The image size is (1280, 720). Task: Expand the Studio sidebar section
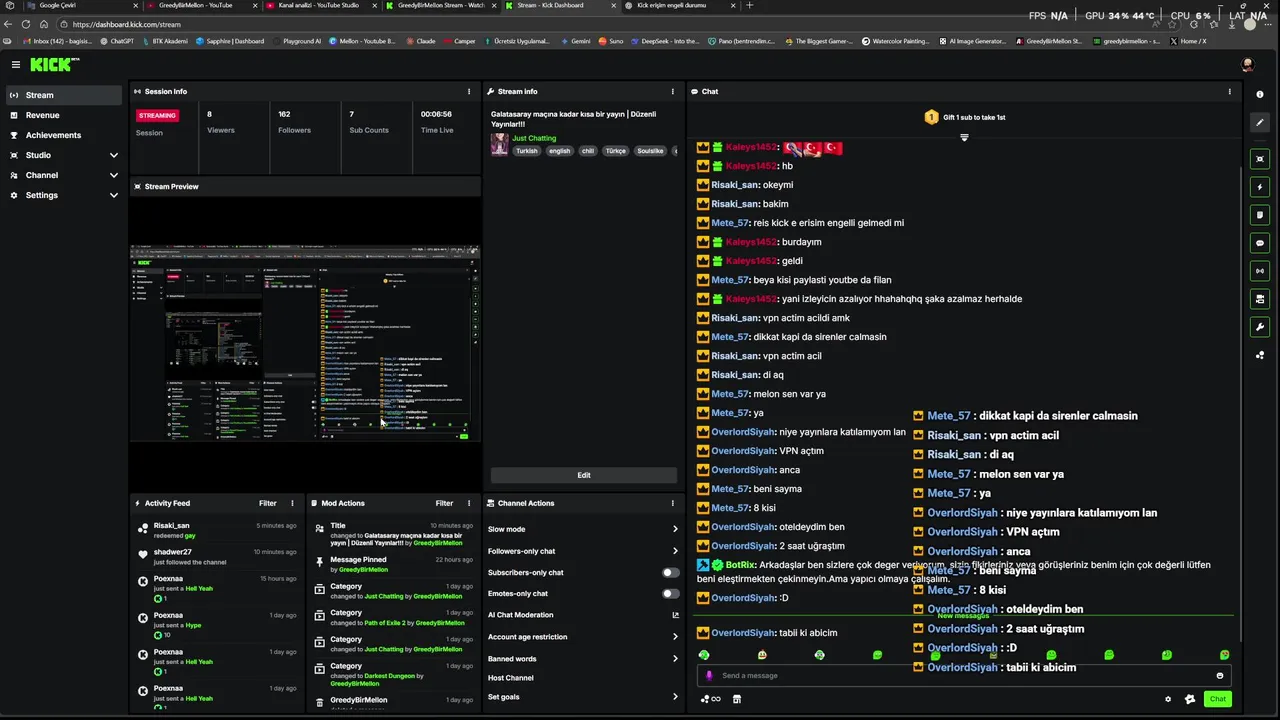113,155
